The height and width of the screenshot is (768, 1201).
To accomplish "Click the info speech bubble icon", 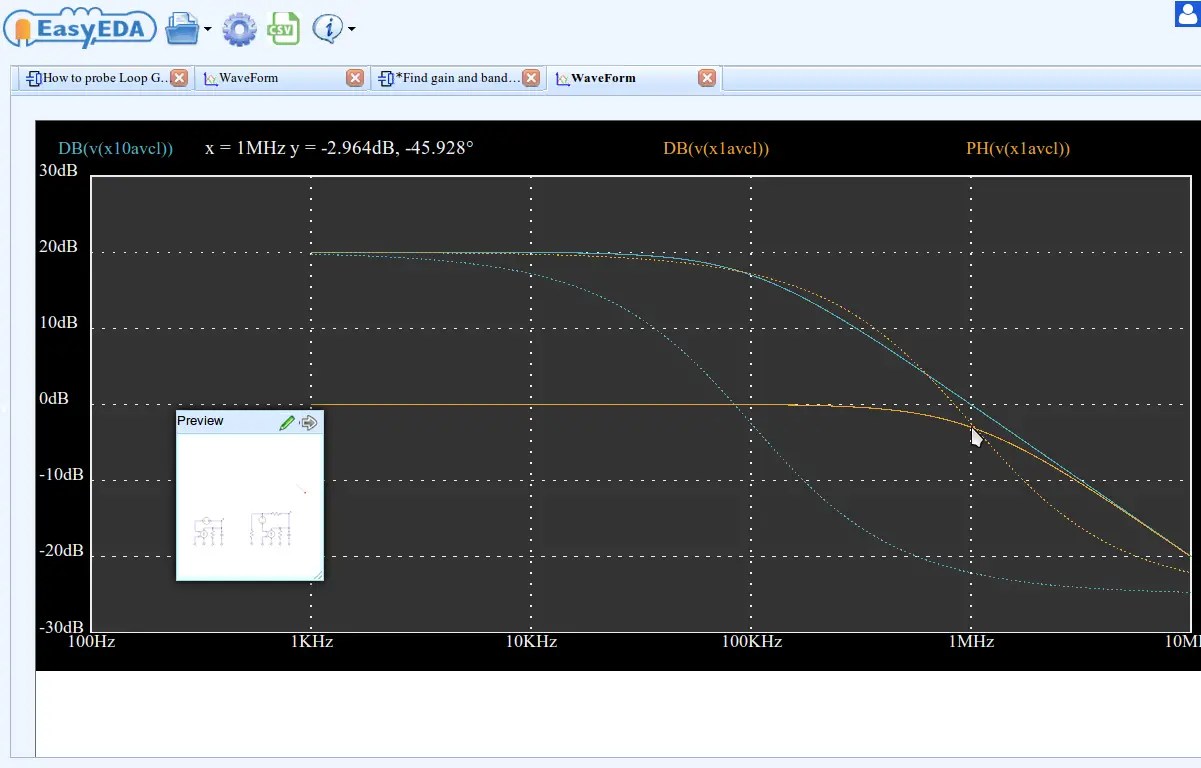I will click(x=327, y=28).
